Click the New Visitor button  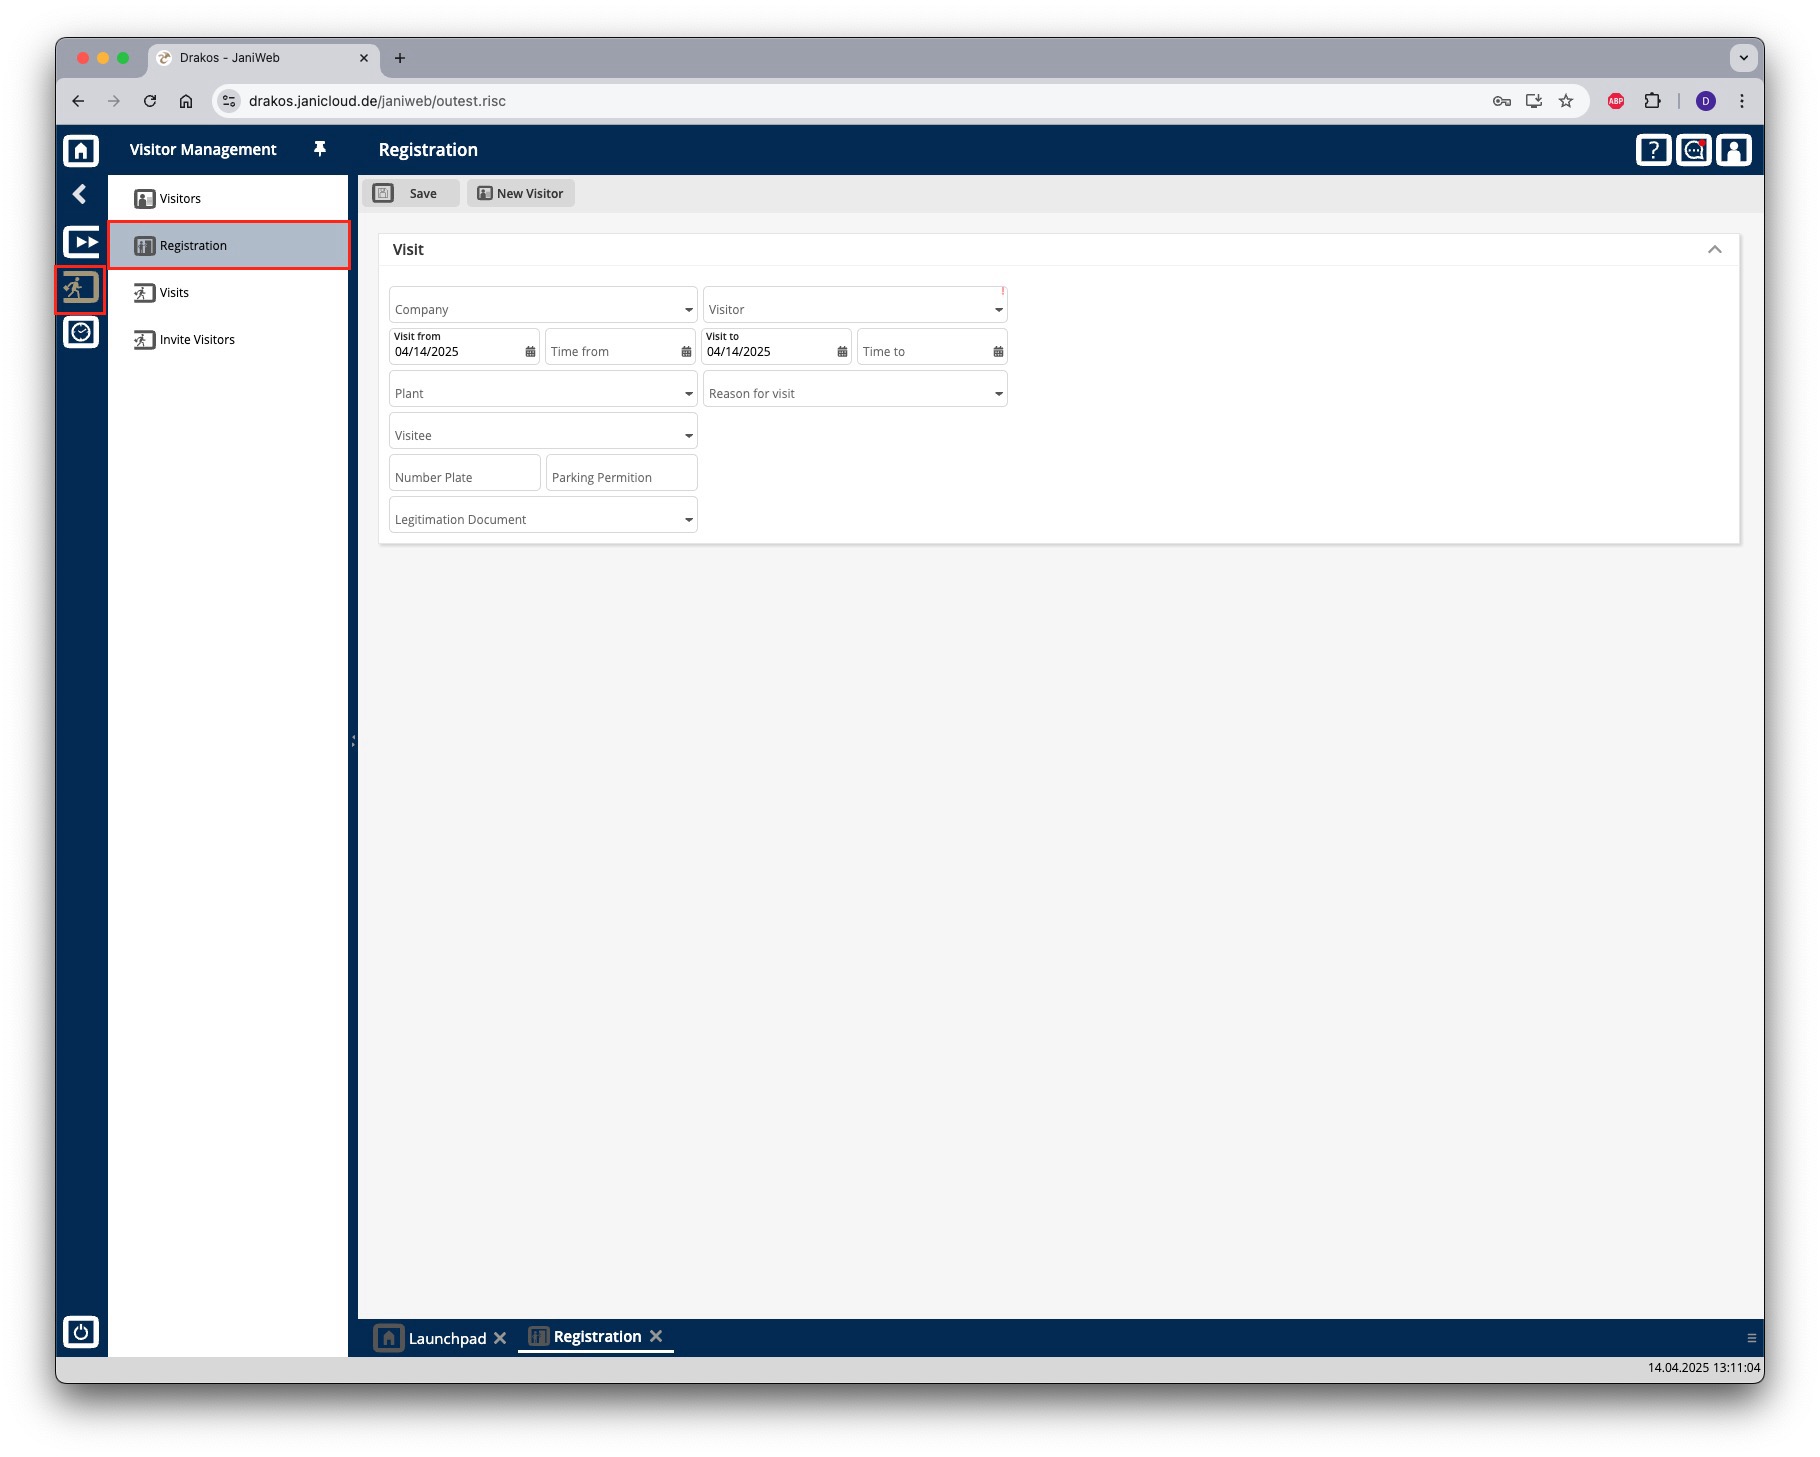point(521,194)
